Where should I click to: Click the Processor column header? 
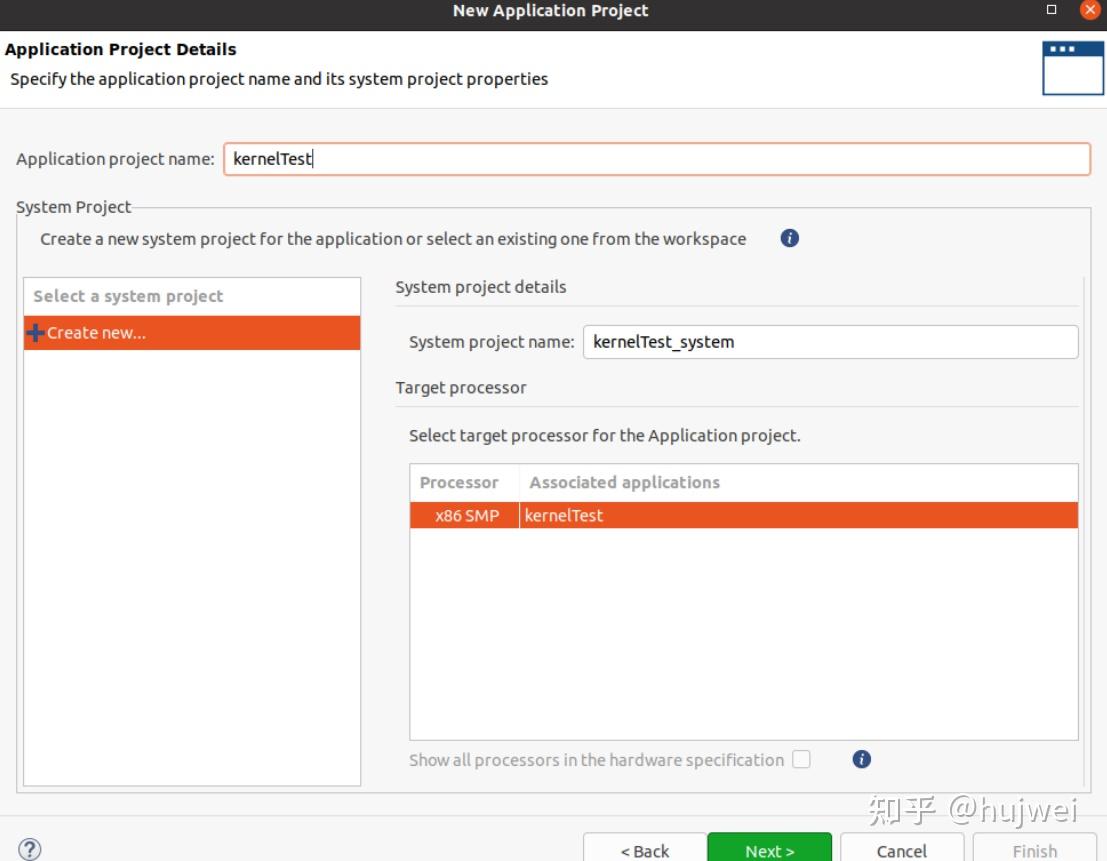click(x=459, y=482)
